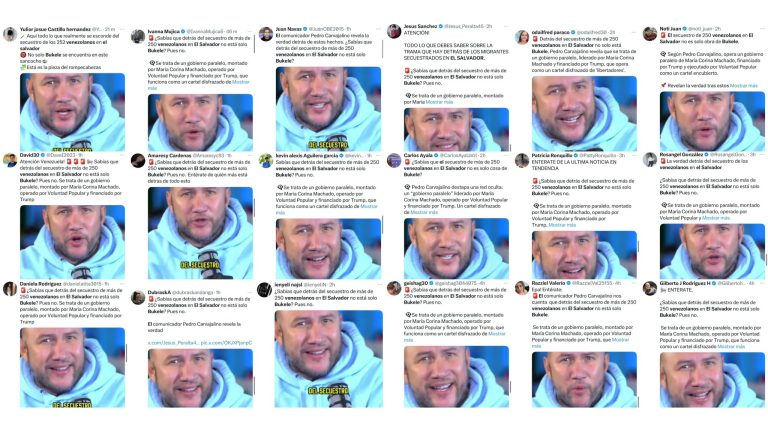Open the kevin alexis Aguilera garcia name link
The width and height of the screenshot is (768, 431).
(x=307, y=155)
